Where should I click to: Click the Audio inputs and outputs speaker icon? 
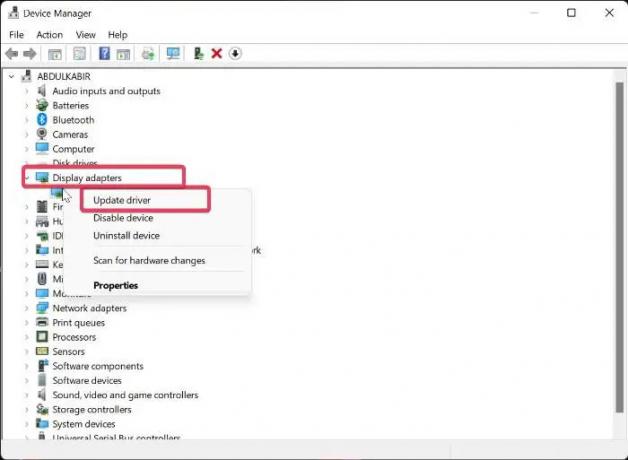(x=42, y=90)
